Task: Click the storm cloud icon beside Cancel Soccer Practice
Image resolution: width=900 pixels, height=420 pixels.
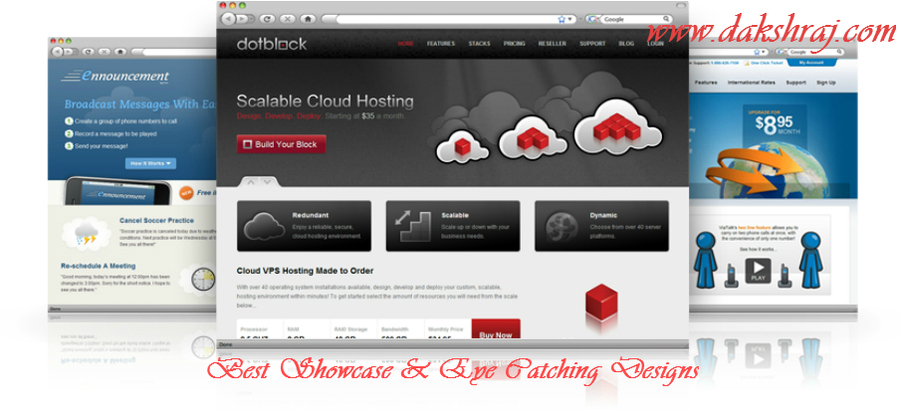Action: [x=86, y=232]
